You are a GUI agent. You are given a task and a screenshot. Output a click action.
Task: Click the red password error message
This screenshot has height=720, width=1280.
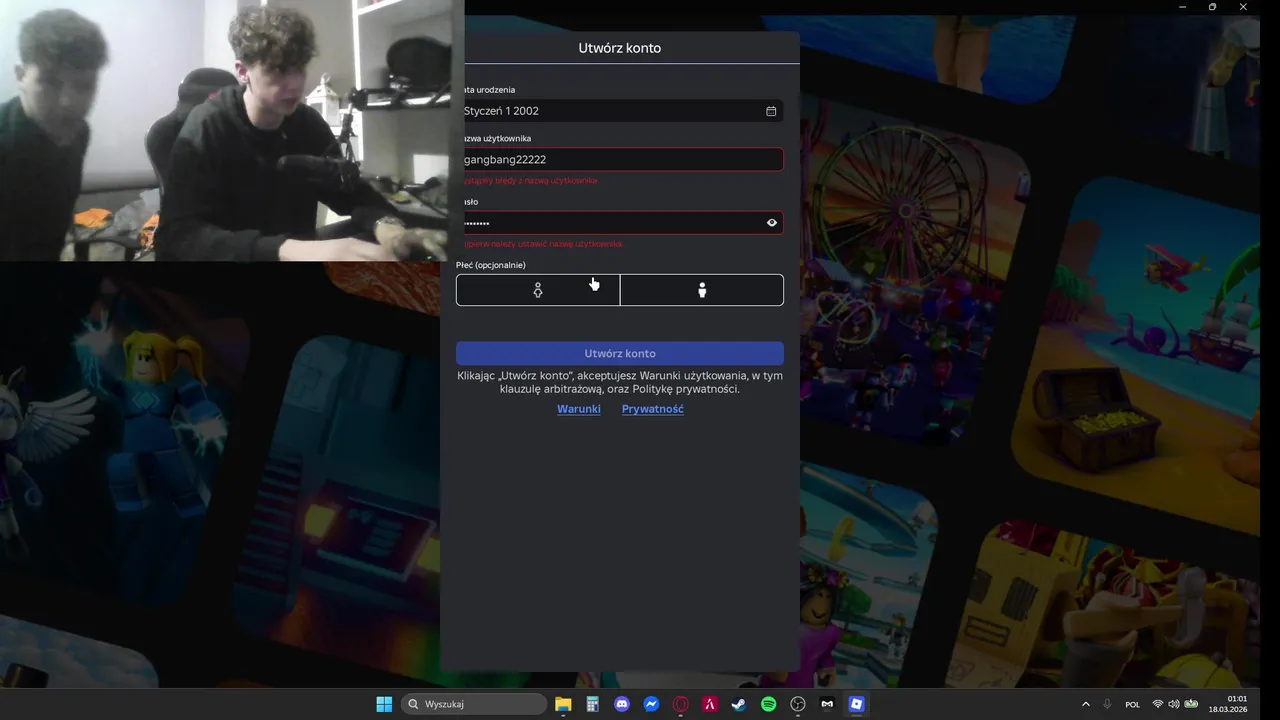point(542,244)
